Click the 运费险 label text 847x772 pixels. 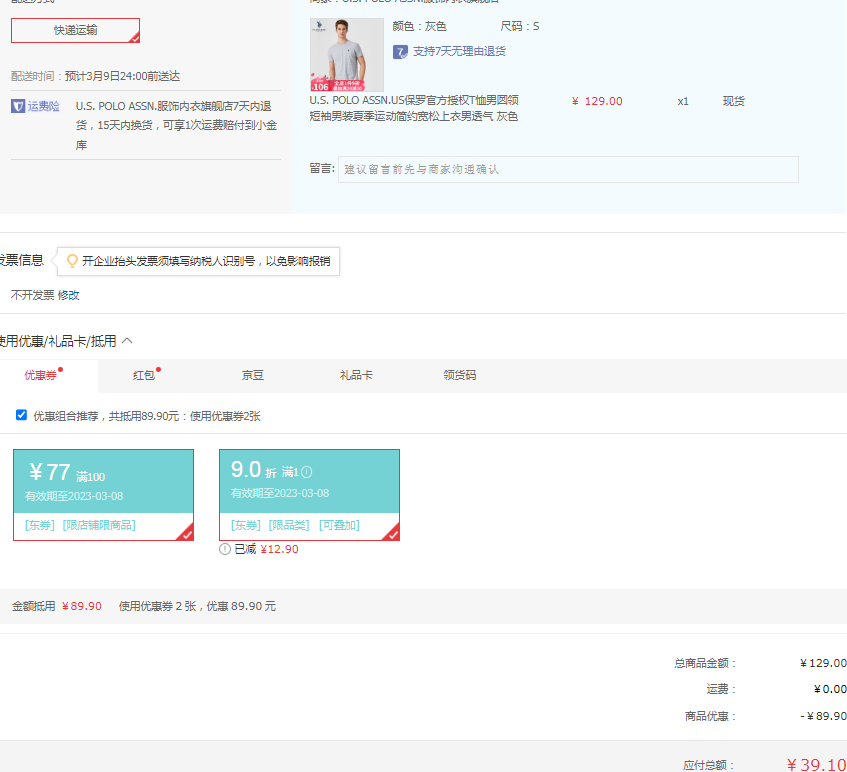click(x=43, y=106)
